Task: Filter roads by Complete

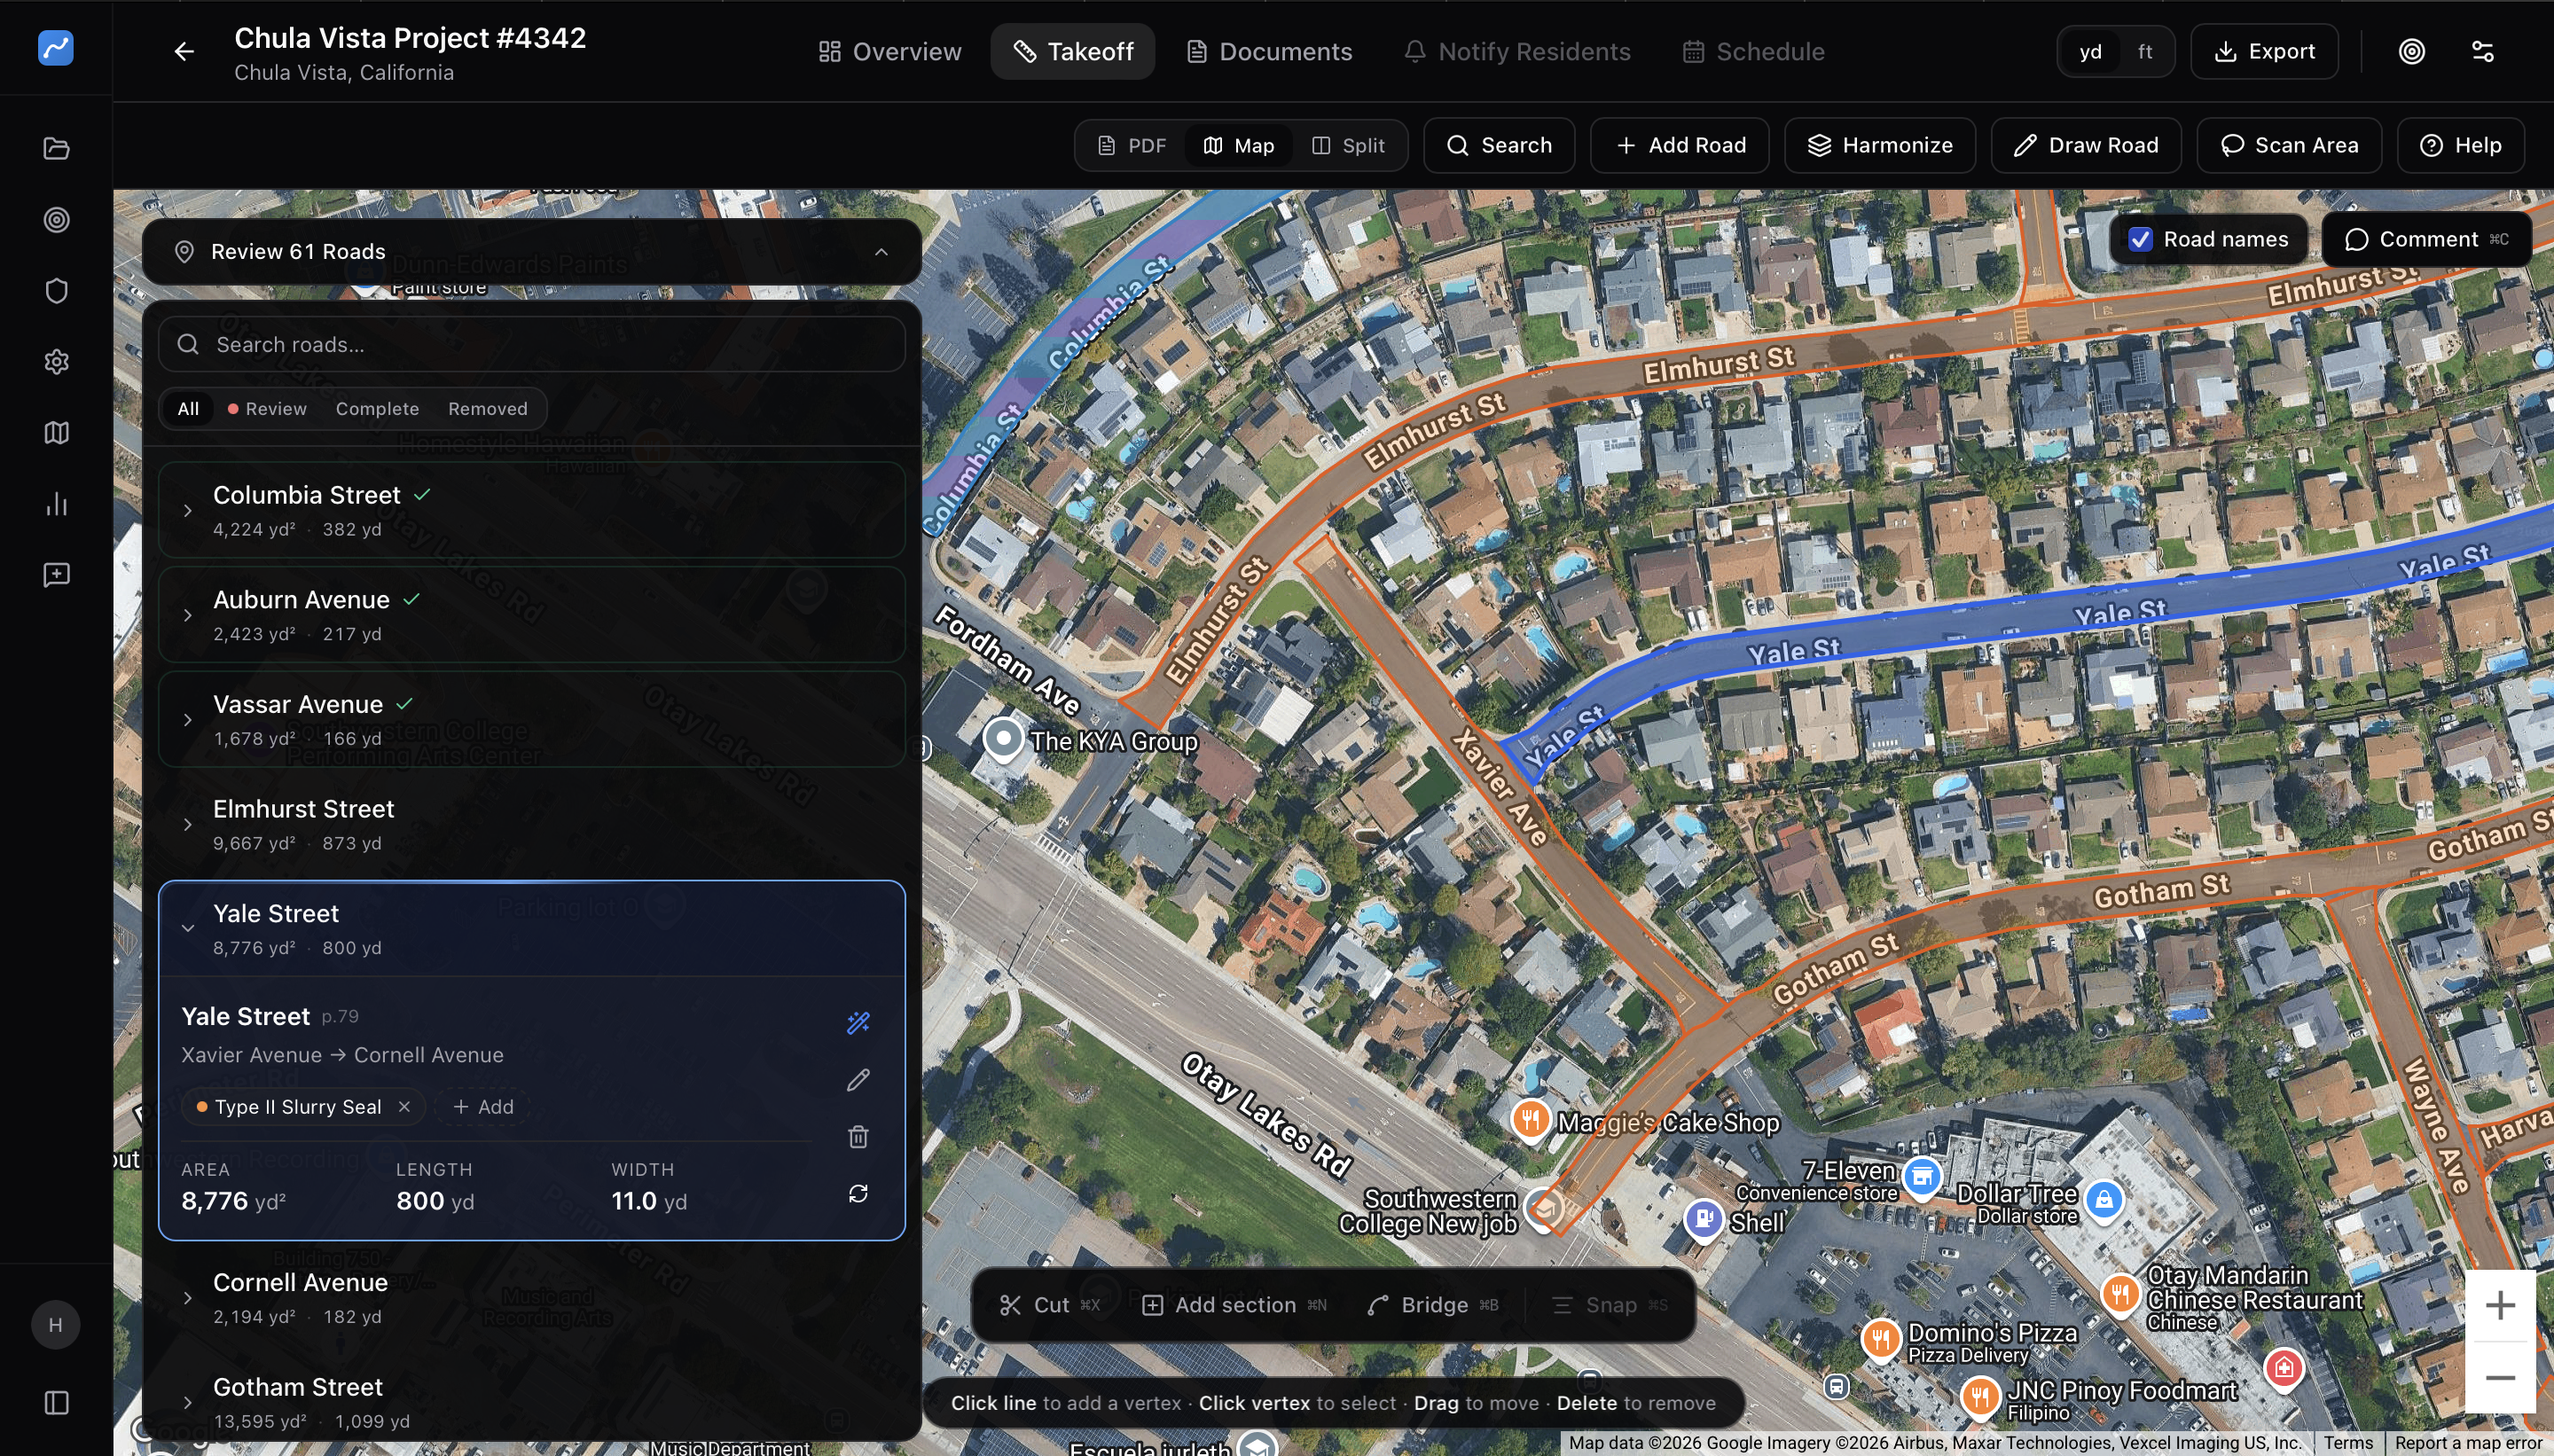Action: 377,408
